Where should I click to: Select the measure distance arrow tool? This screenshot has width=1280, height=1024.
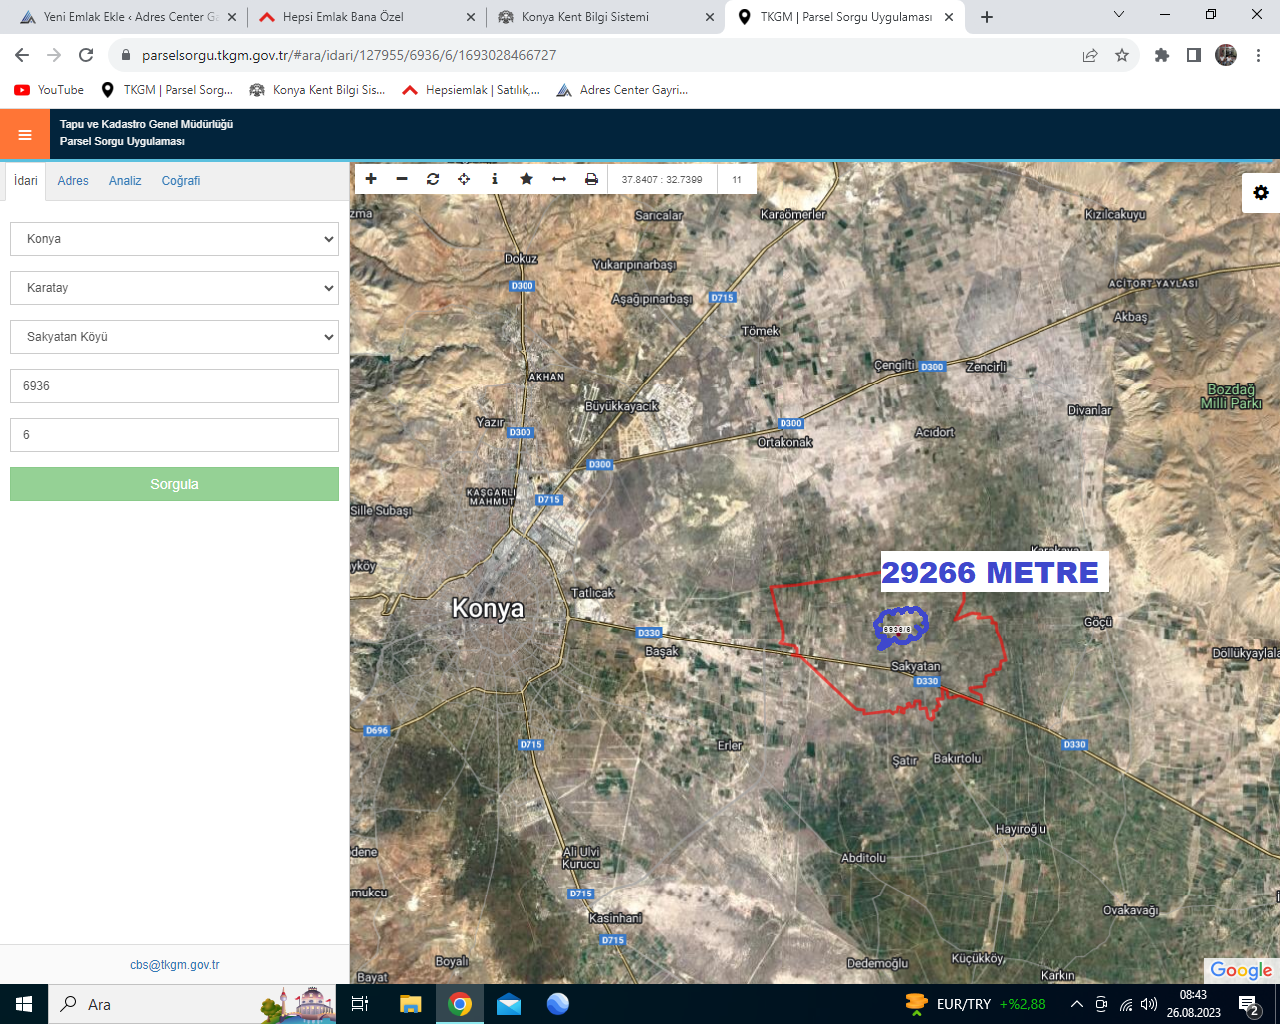click(x=559, y=179)
